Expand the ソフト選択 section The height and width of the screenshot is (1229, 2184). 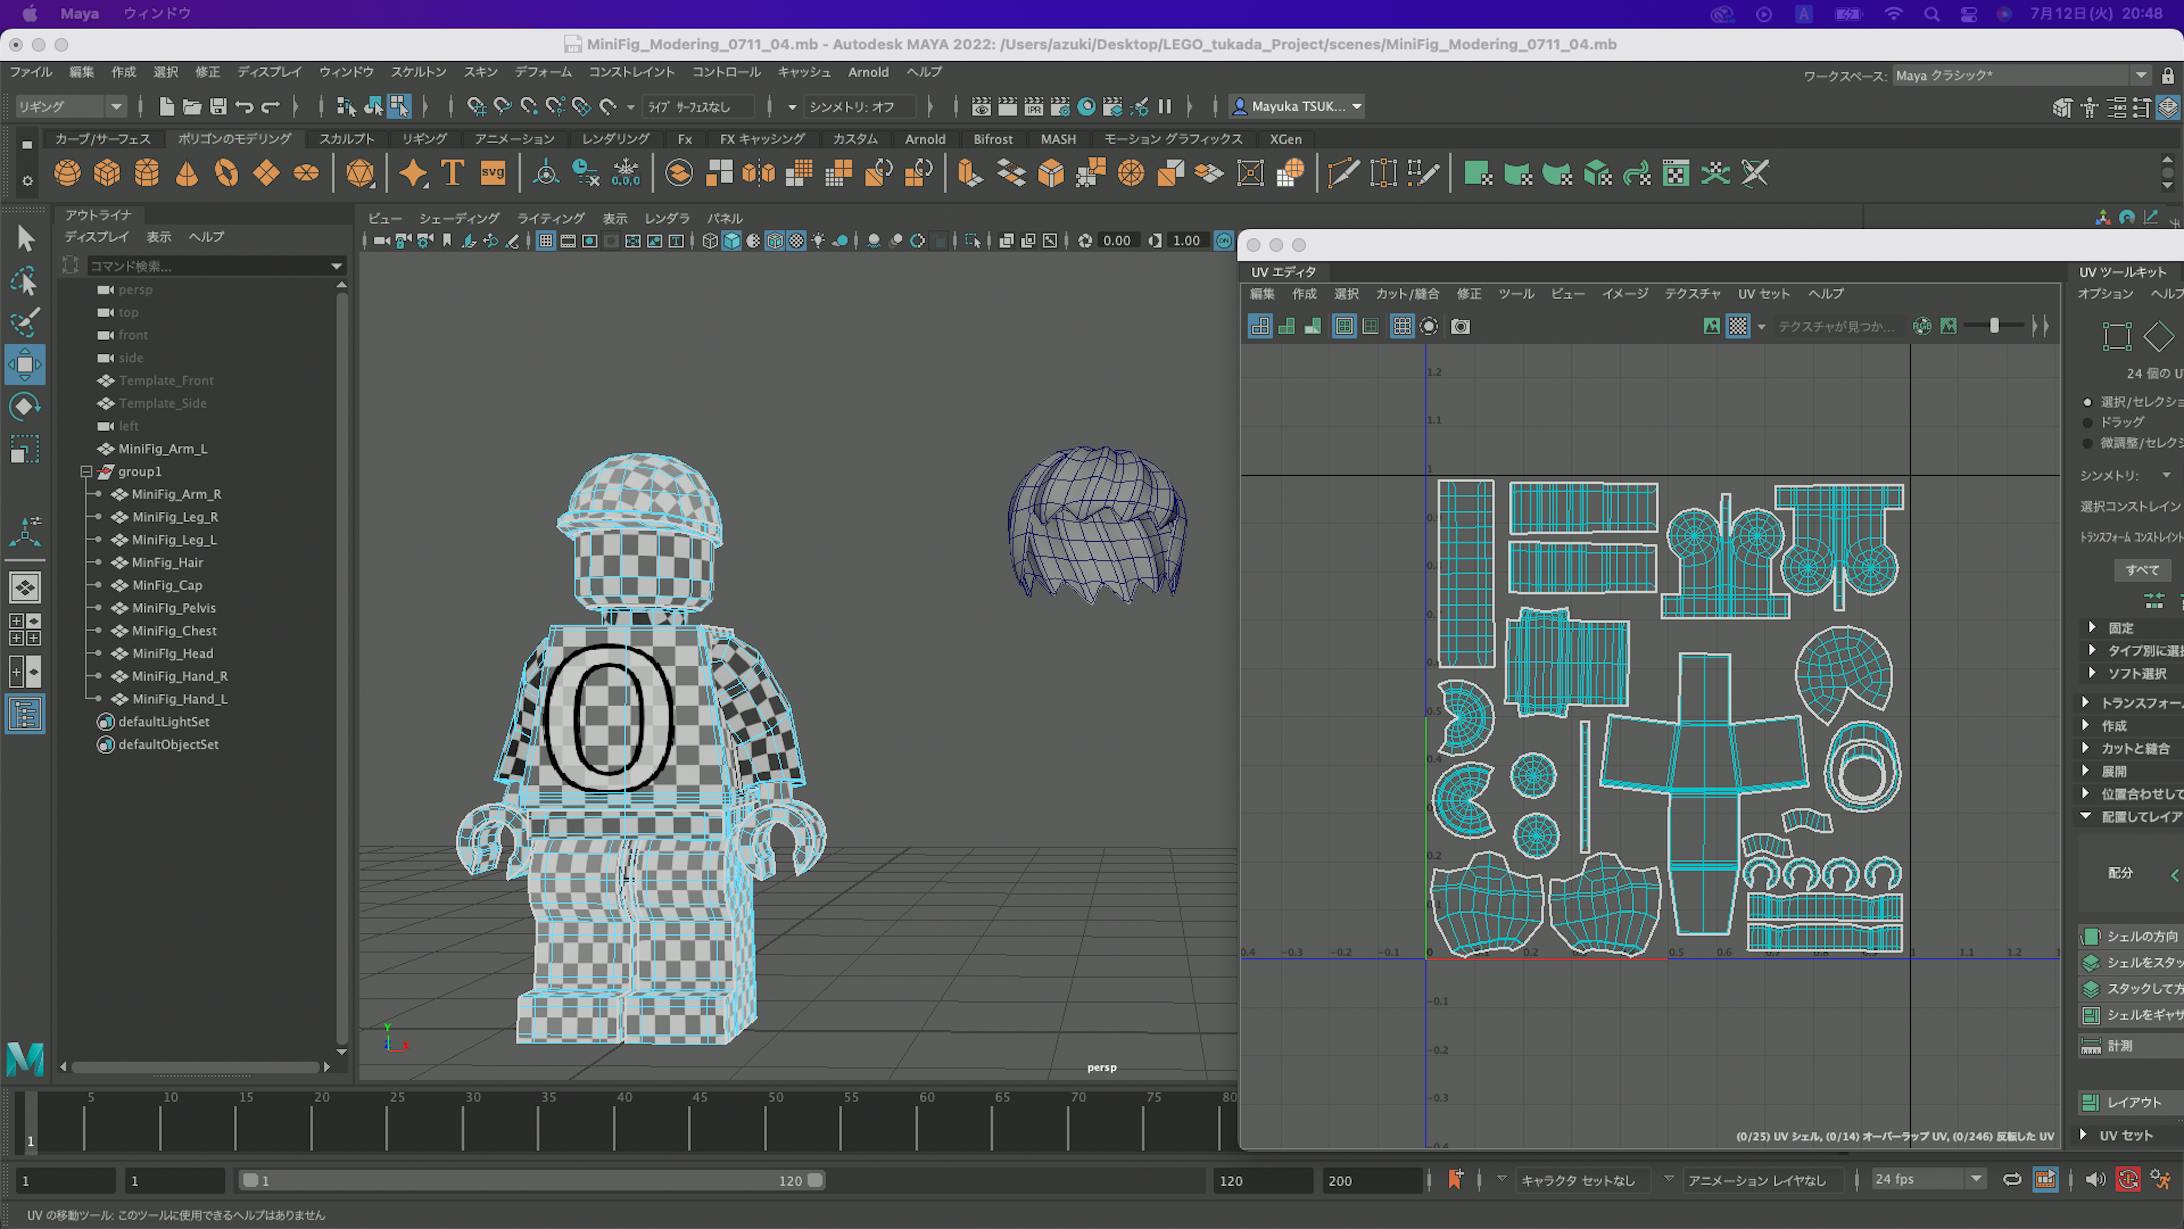(x=2092, y=673)
